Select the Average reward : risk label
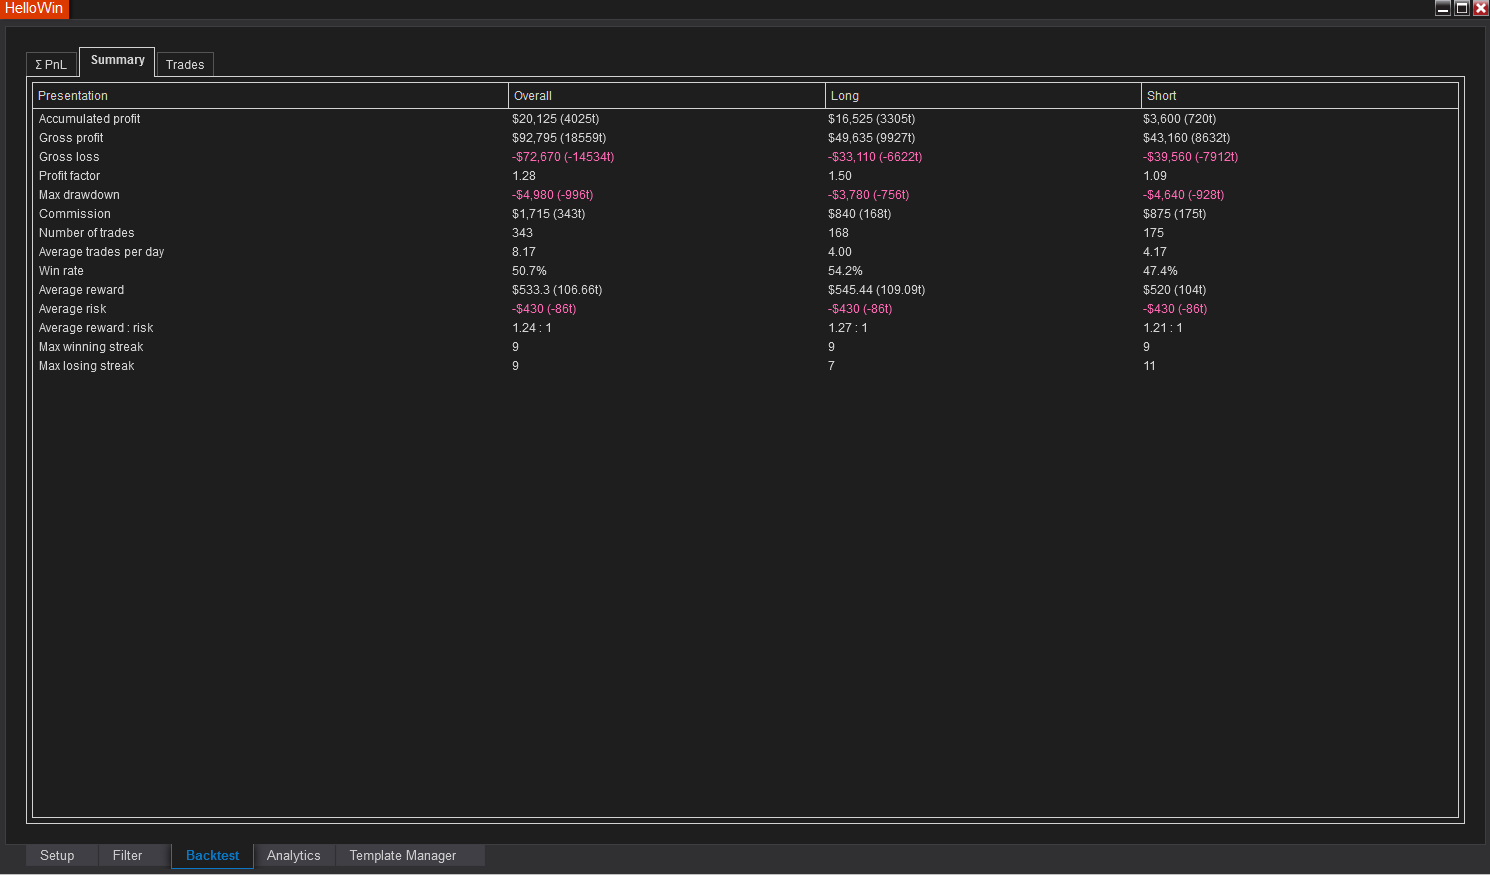Viewport: 1490px width, 875px height. click(x=96, y=328)
